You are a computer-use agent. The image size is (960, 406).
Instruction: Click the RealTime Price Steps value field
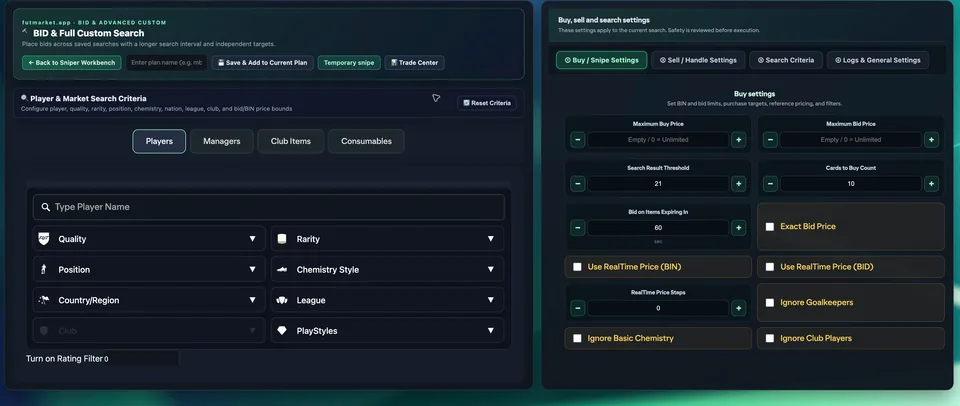click(658, 308)
